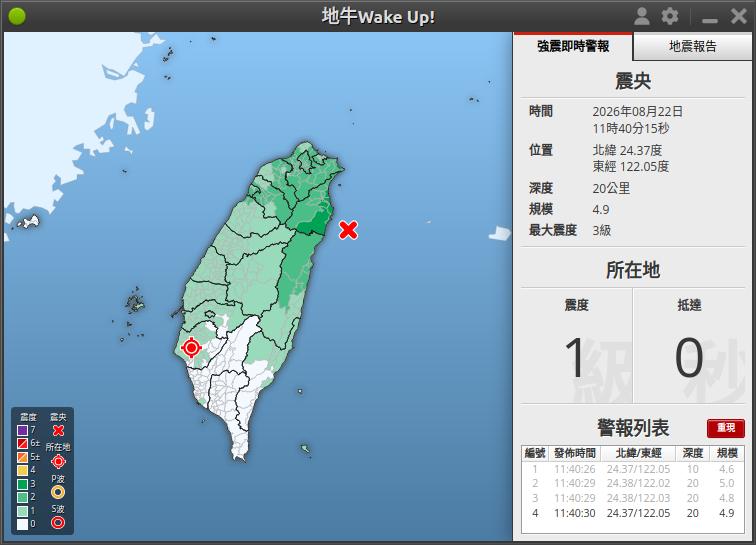Click the arrival seconds number 0

click(688, 358)
